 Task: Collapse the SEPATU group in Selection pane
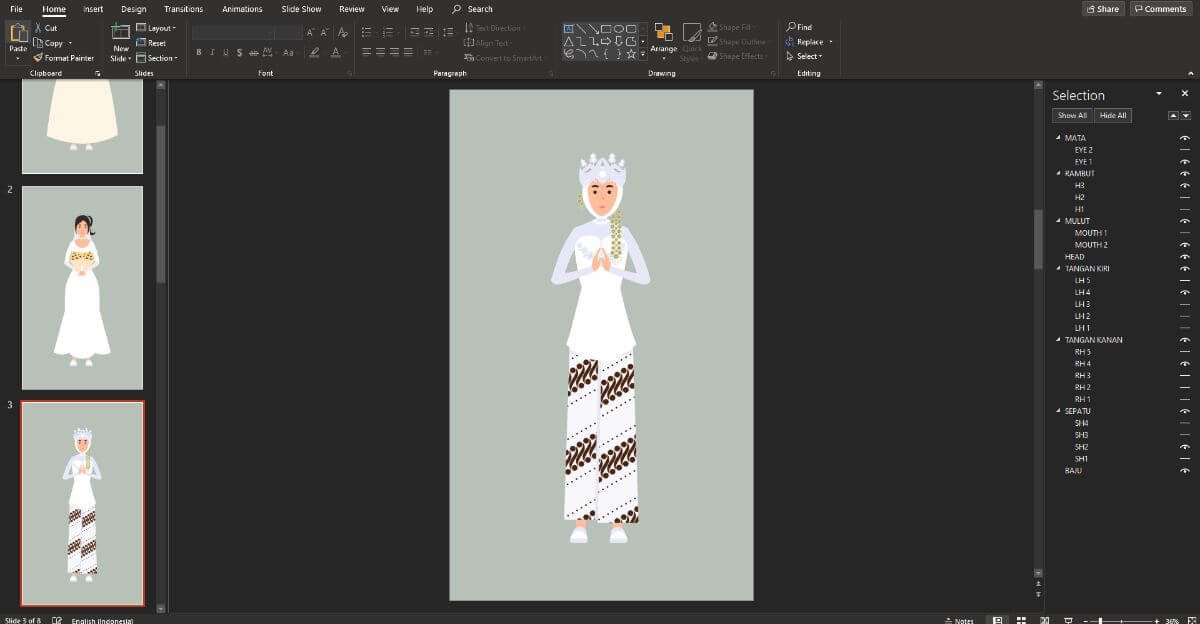click(x=1059, y=411)
